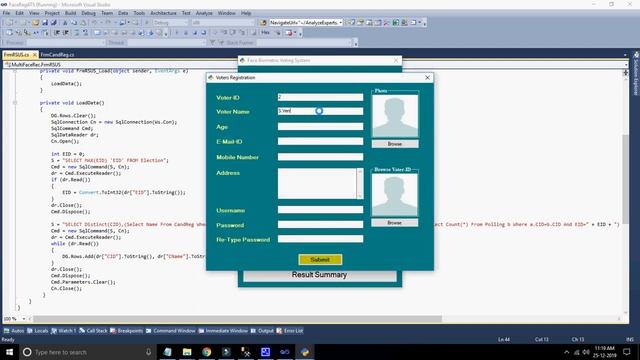Click Browse under Browse Voter ID box

tap(394, 222)
